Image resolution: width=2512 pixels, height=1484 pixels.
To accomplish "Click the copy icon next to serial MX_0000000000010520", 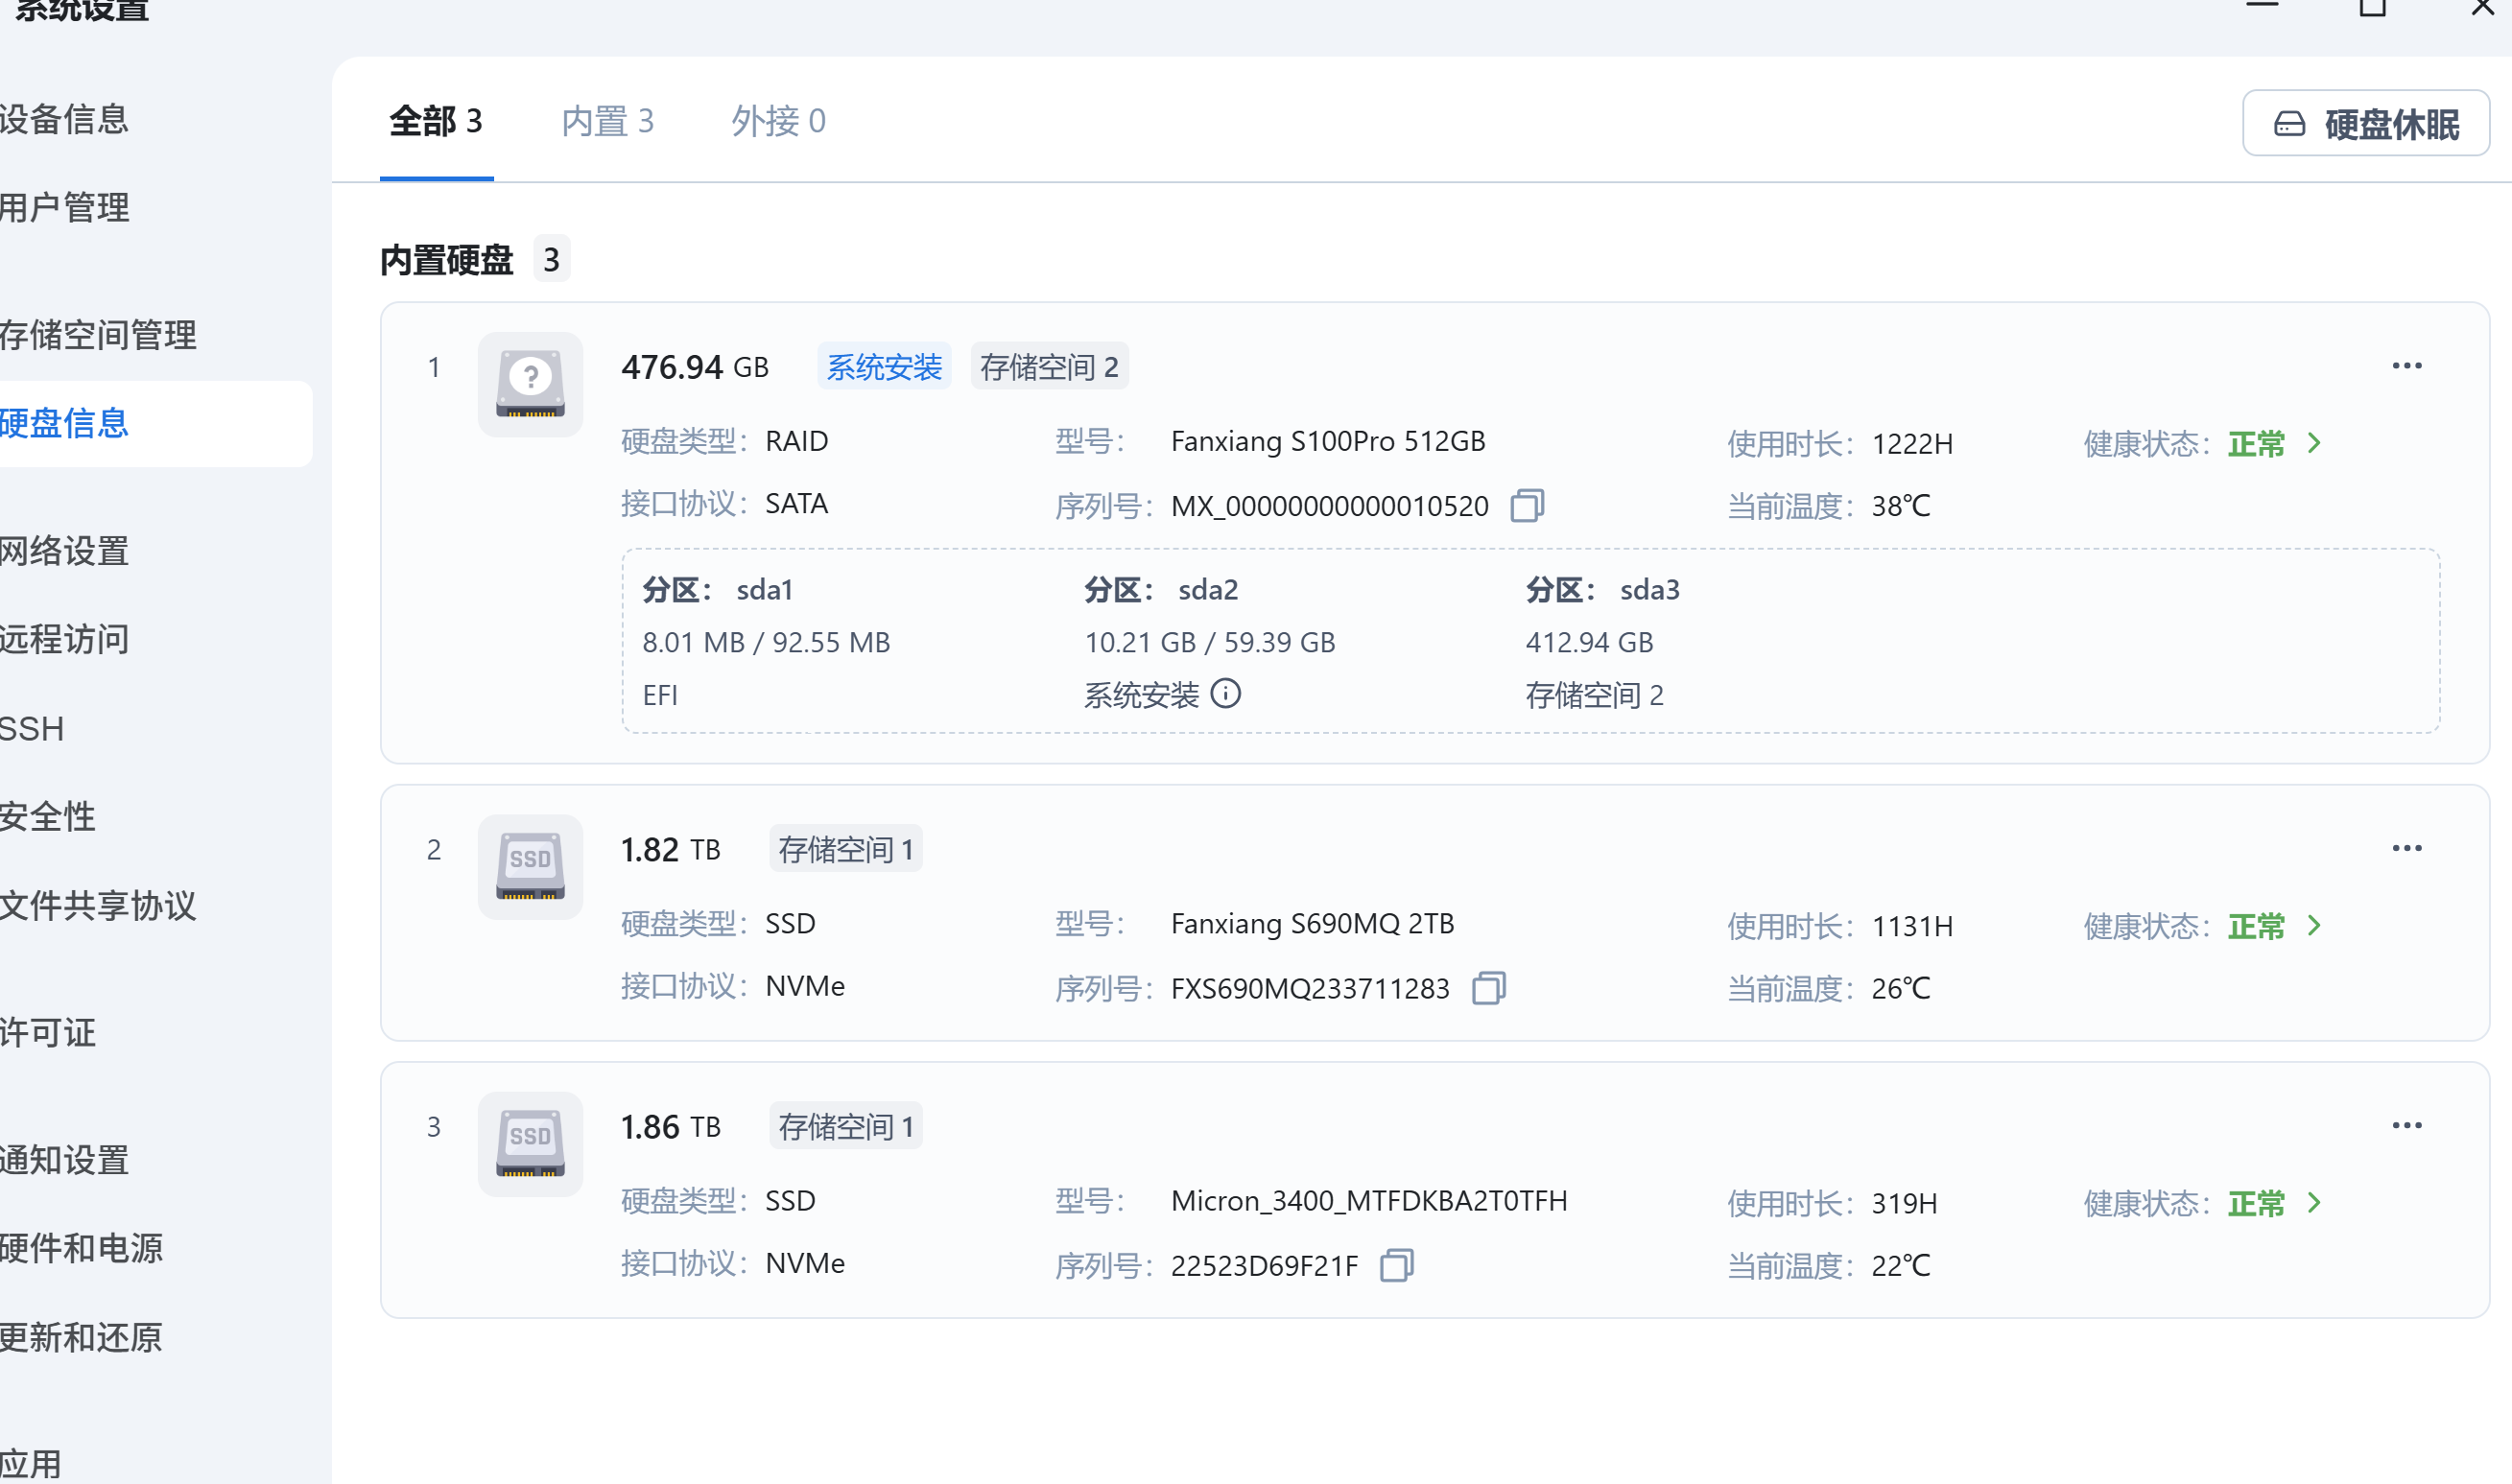I will click(x=1526, y=505).
